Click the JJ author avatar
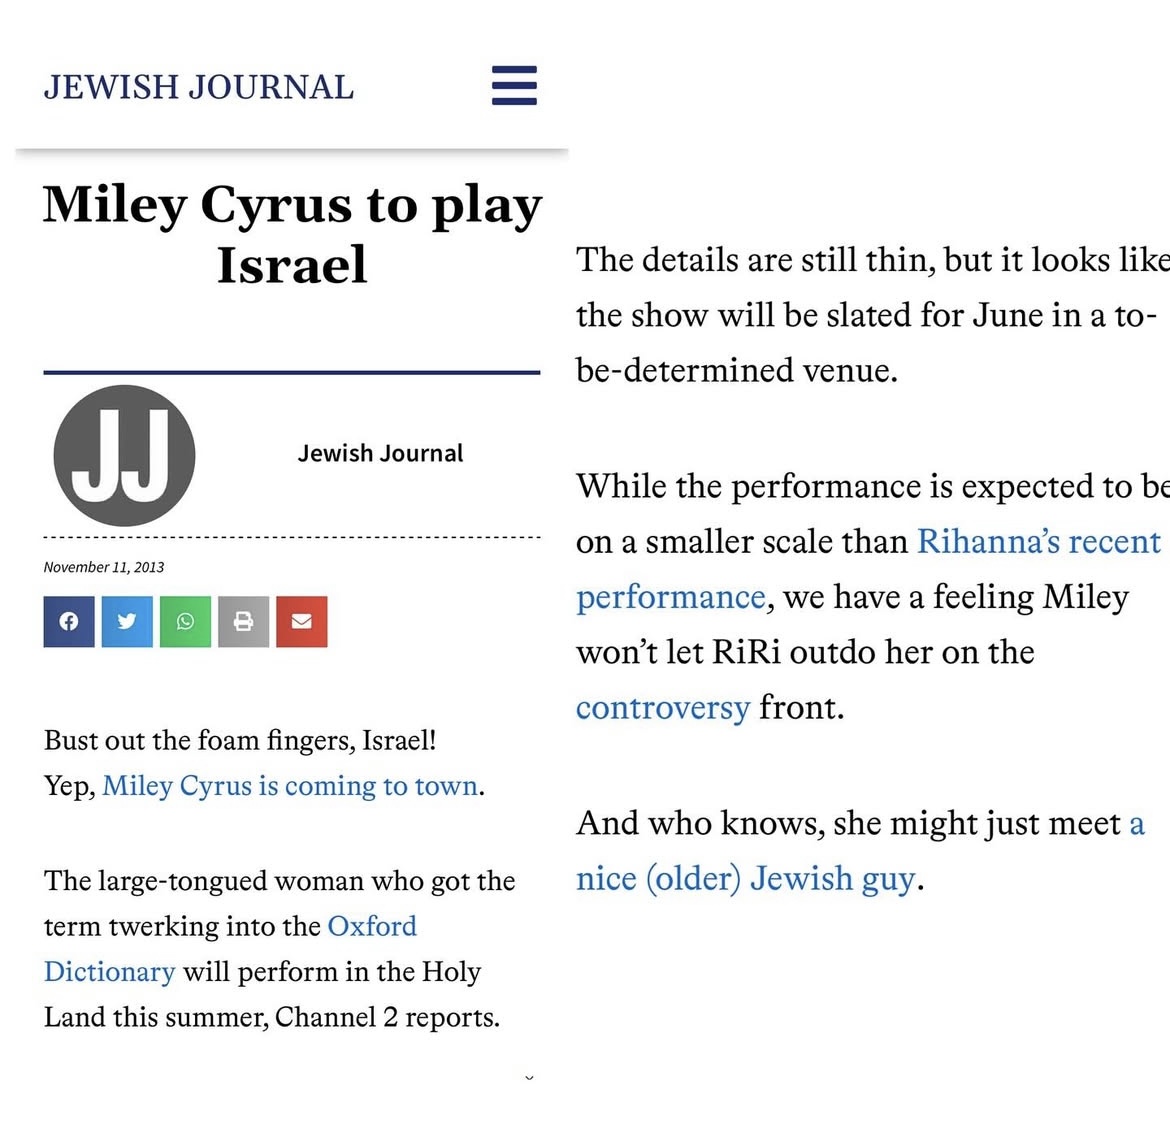The height and width of the screenshot is (1127, 1170). coord(124,455)
